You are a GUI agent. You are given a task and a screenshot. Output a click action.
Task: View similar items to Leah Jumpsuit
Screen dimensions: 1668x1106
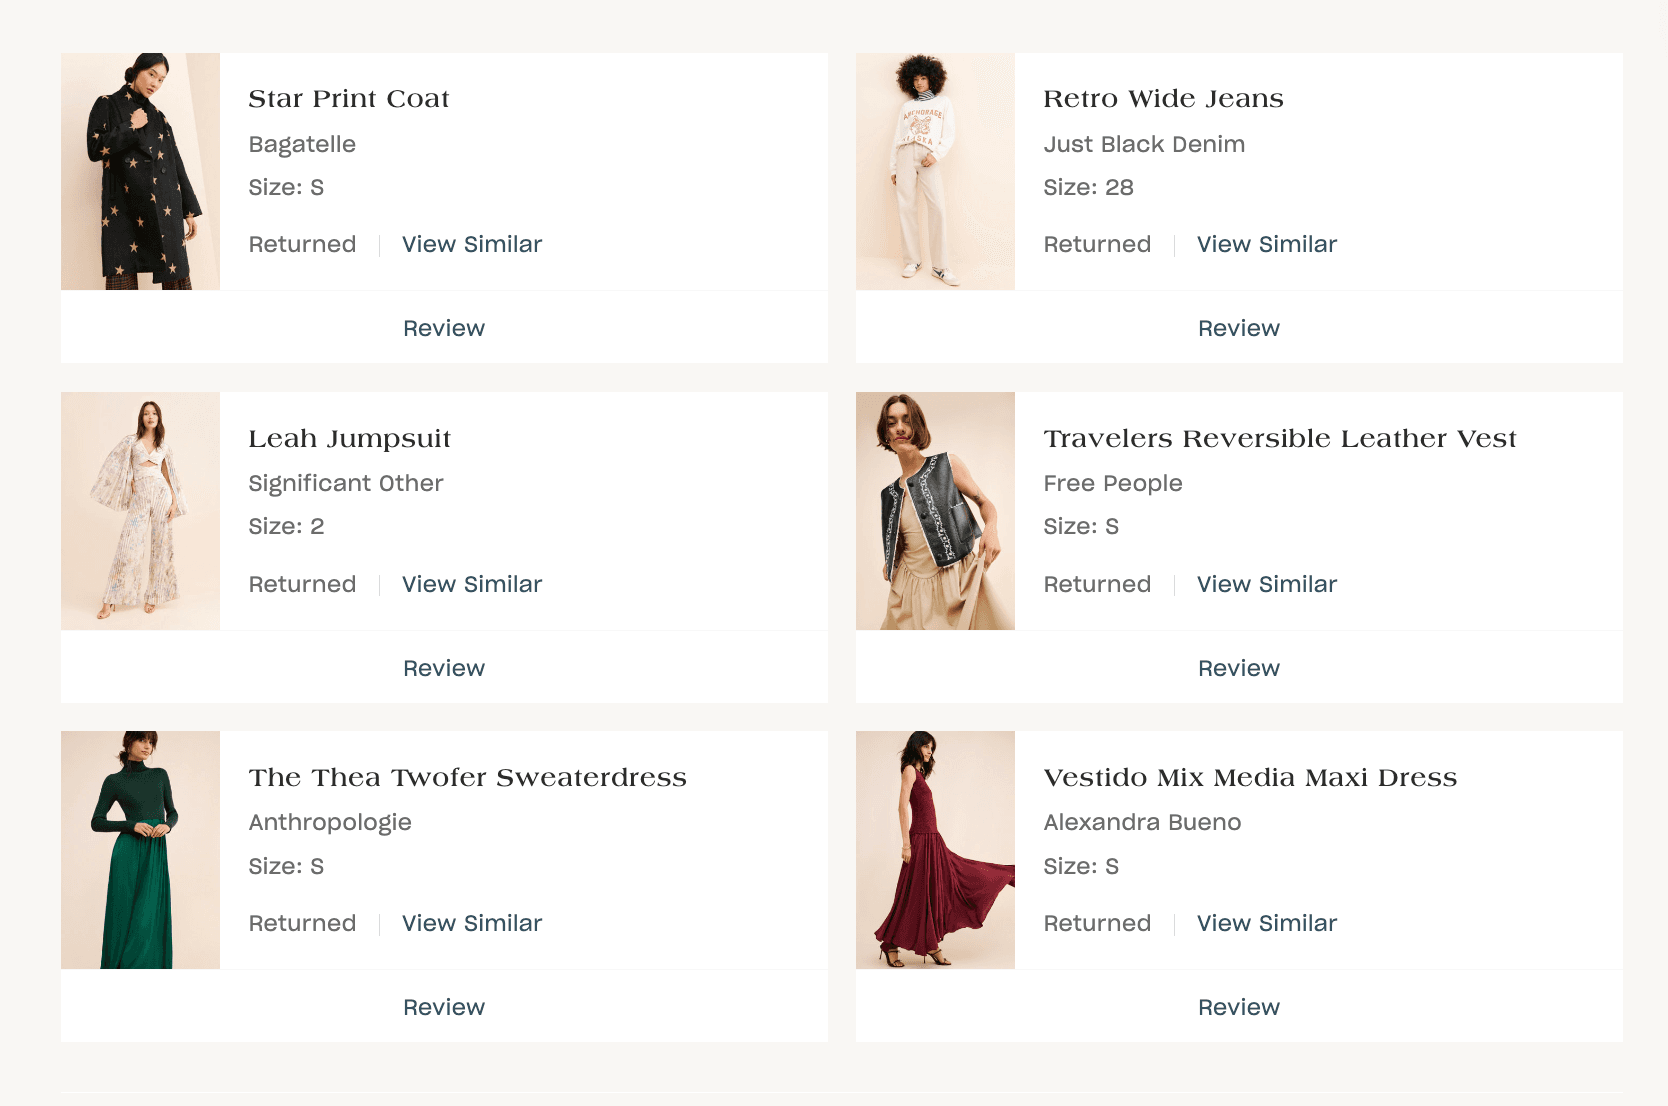472,584
